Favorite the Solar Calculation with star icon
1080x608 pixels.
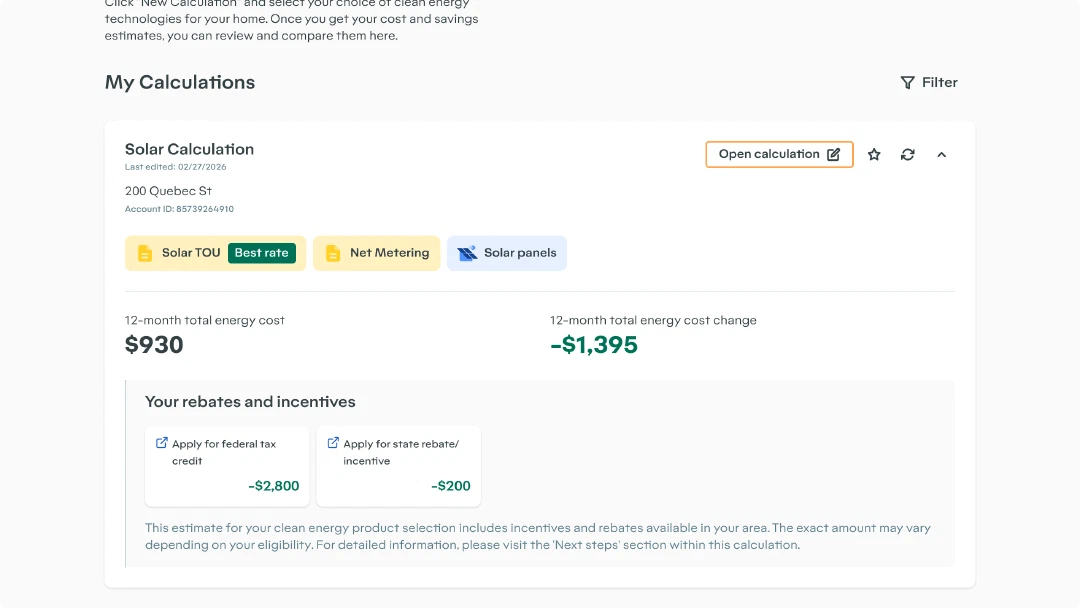coord(874,154)
